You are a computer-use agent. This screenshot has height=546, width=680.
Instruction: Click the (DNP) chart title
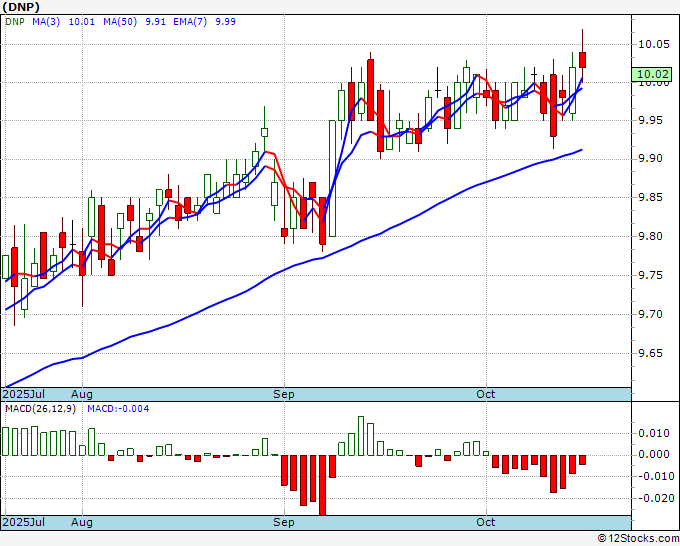pyautogui.click(x=21, y=7)
